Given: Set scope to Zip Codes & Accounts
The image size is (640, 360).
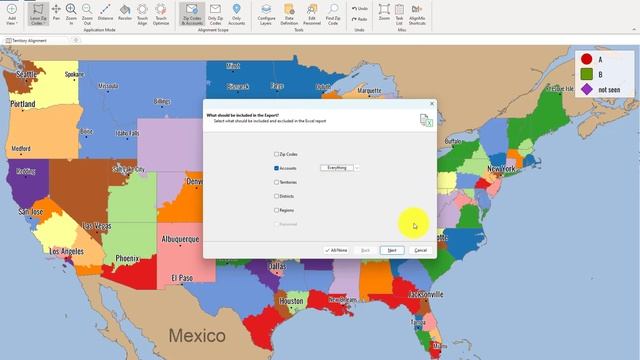Looking at the screenshot, I should click(x=192, y=15).
